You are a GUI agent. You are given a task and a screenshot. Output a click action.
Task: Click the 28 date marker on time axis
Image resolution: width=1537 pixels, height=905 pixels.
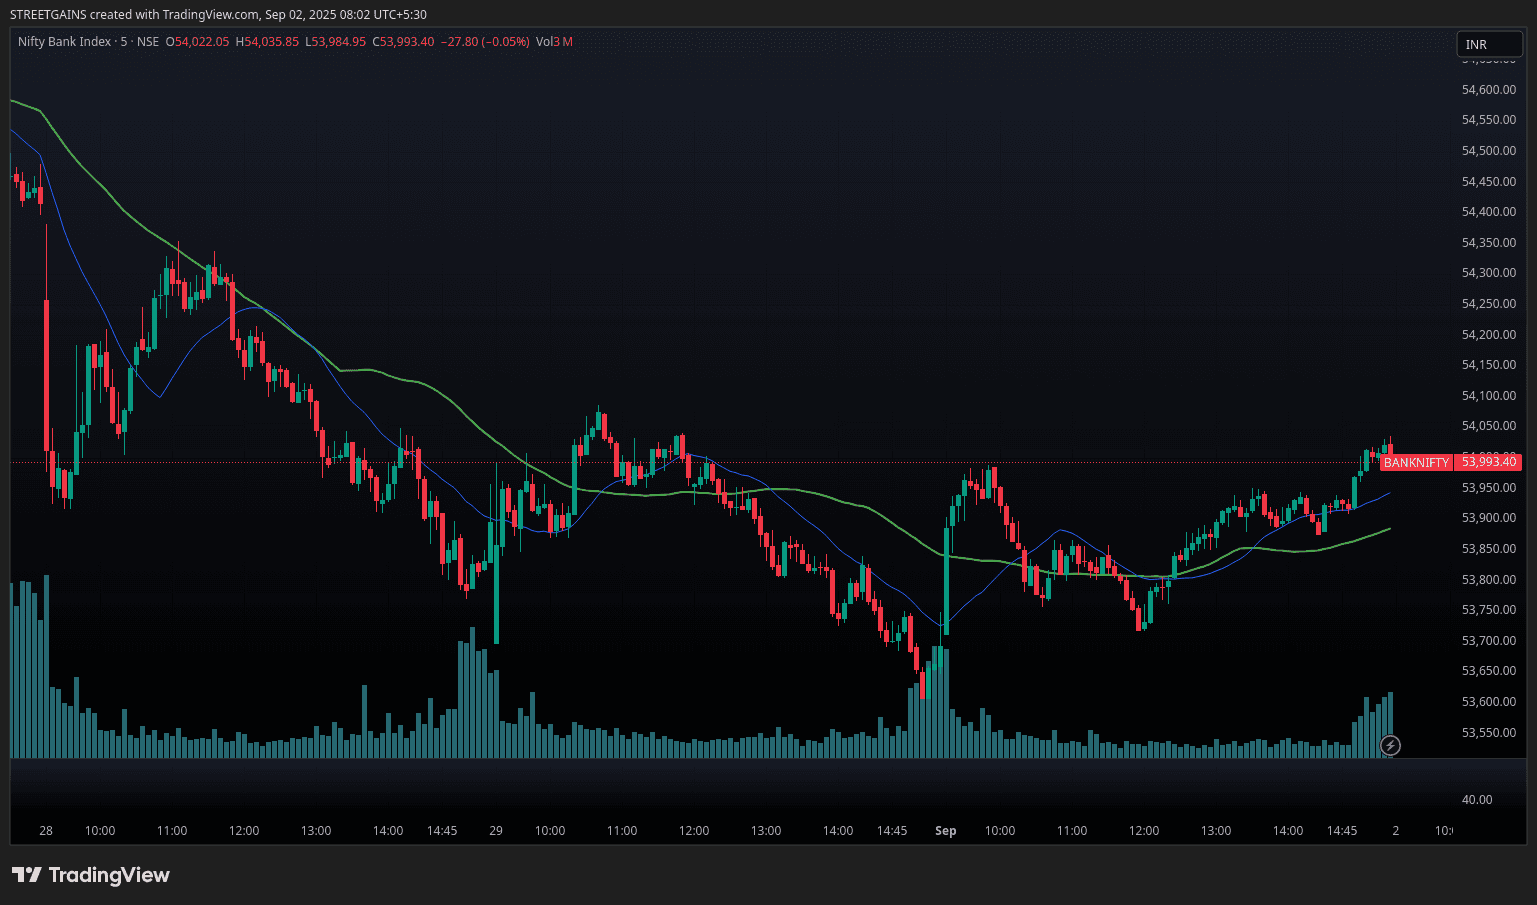coord(46,831)
